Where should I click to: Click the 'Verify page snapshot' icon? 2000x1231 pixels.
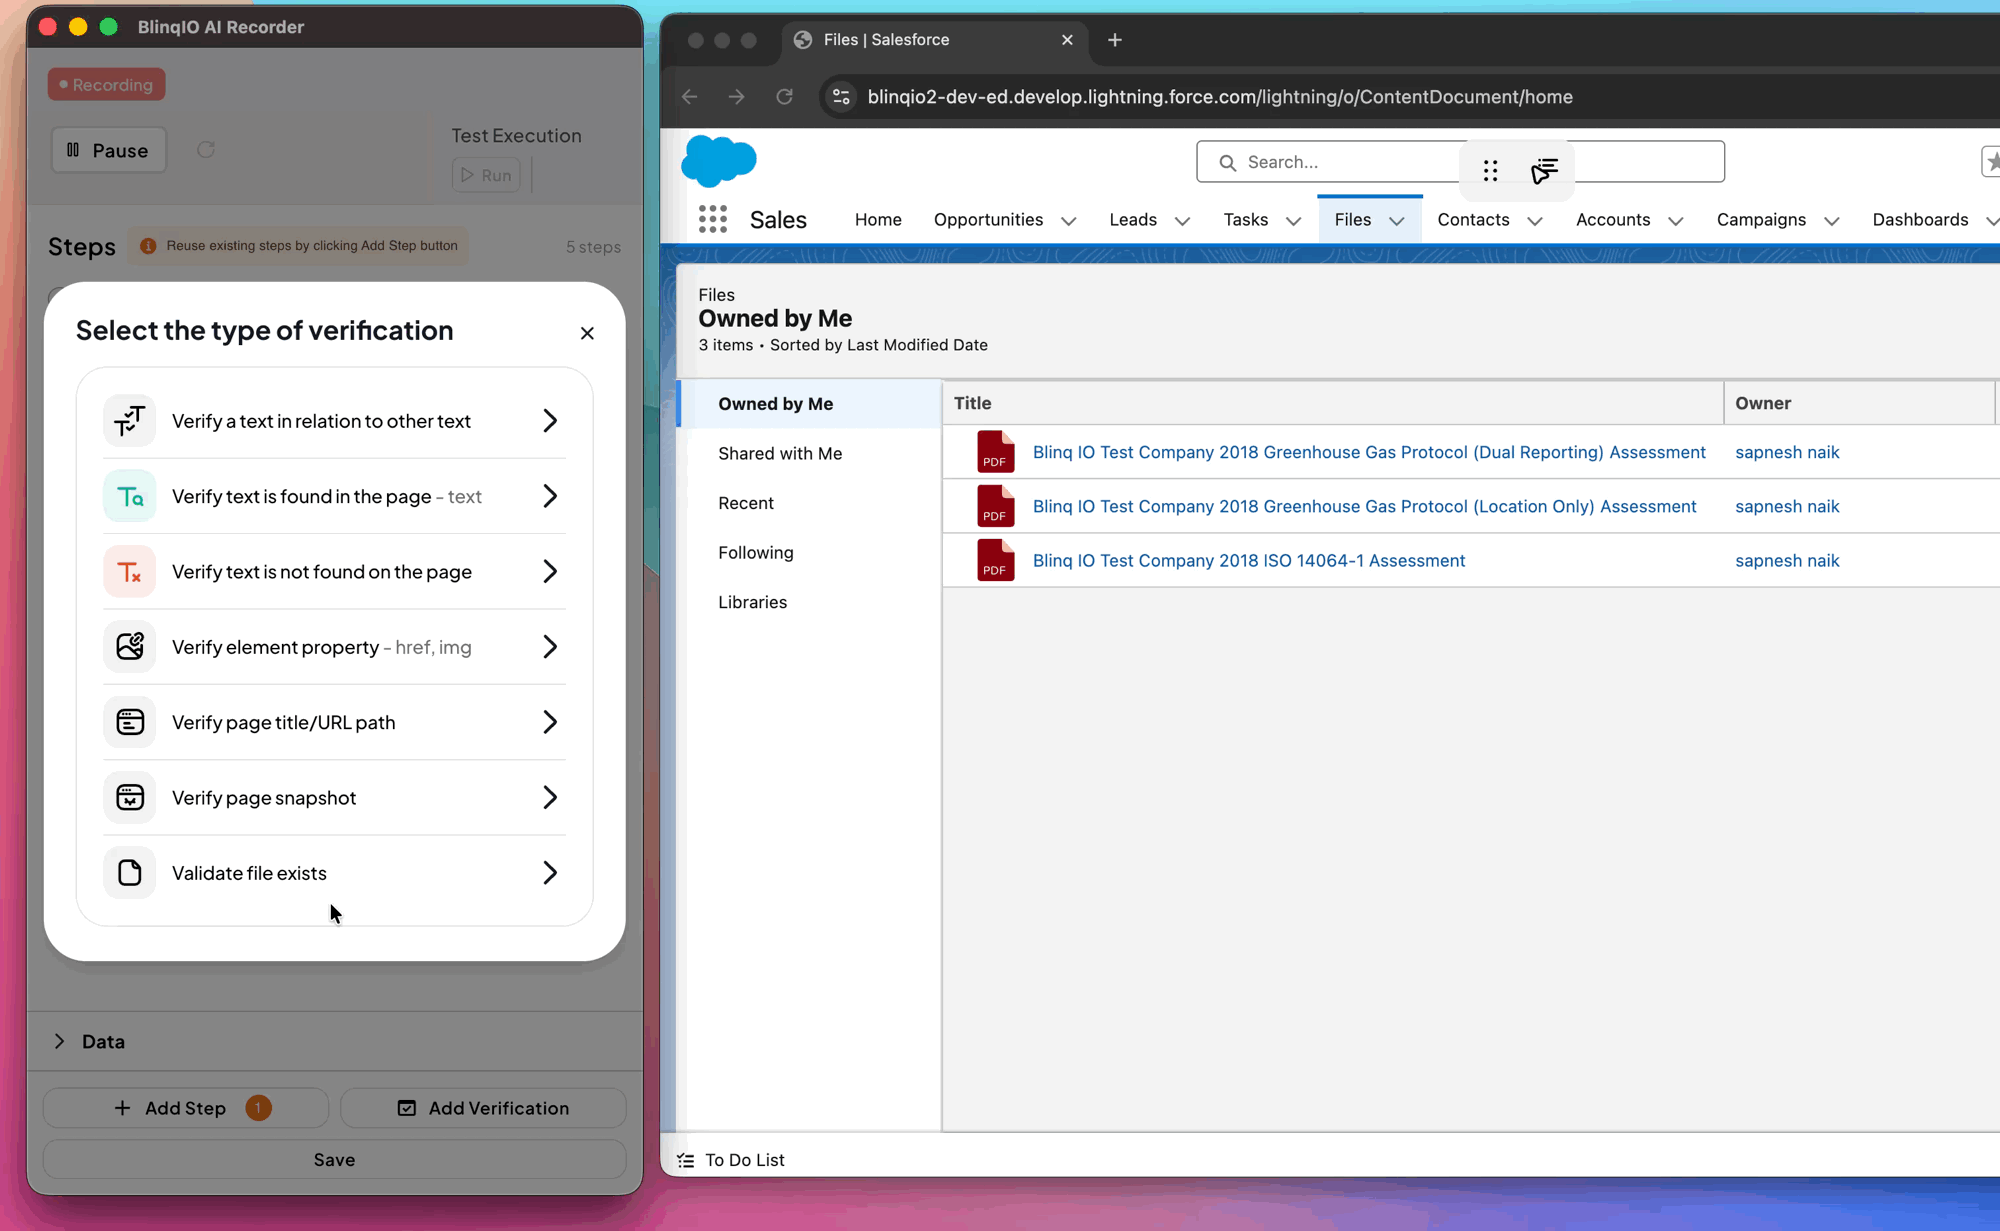130,797
